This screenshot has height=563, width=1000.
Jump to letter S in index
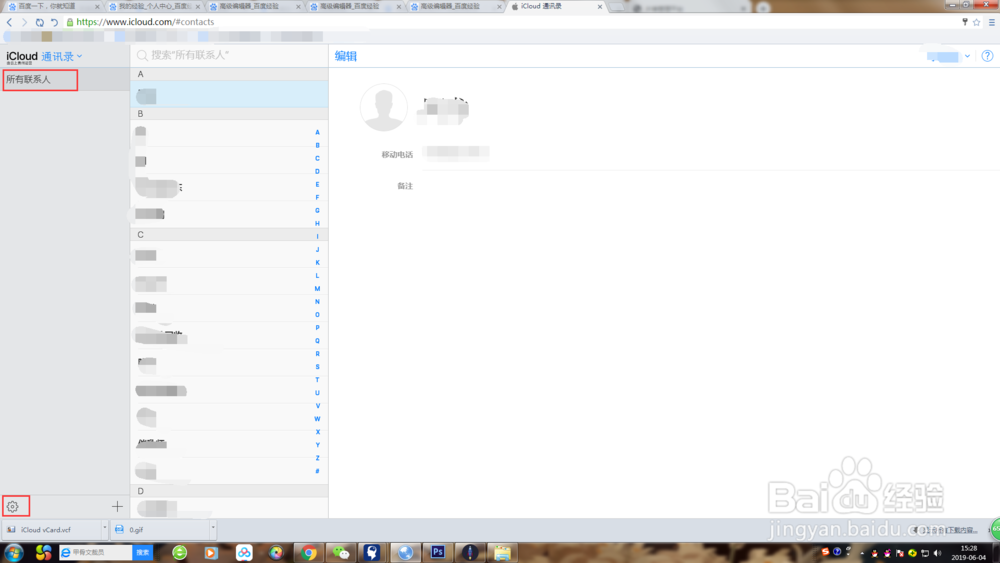click(x=317, y=367)
